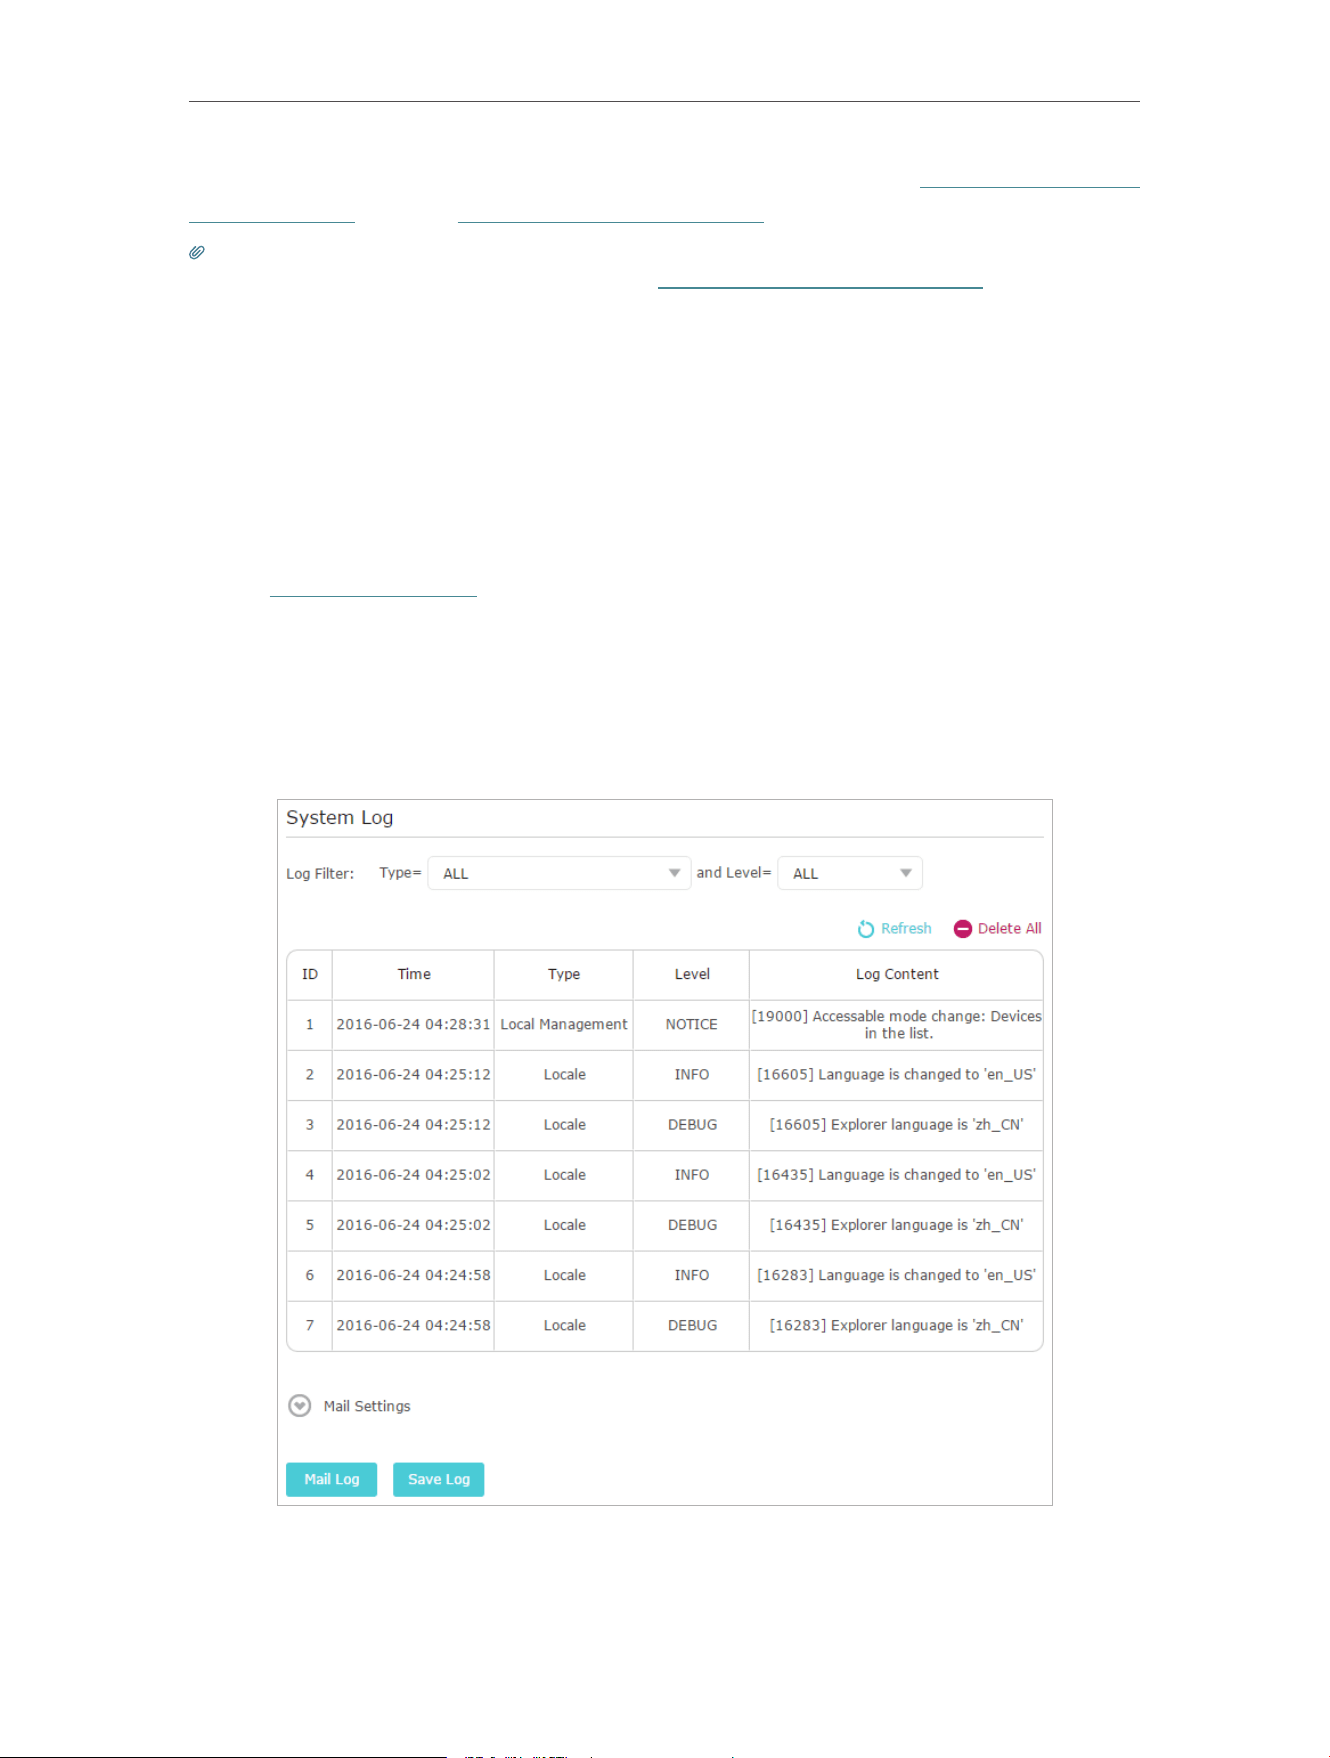Click the System Log panel title
The width and height of the screenshot is (1330, 1758).
click(x=339, y=817)
